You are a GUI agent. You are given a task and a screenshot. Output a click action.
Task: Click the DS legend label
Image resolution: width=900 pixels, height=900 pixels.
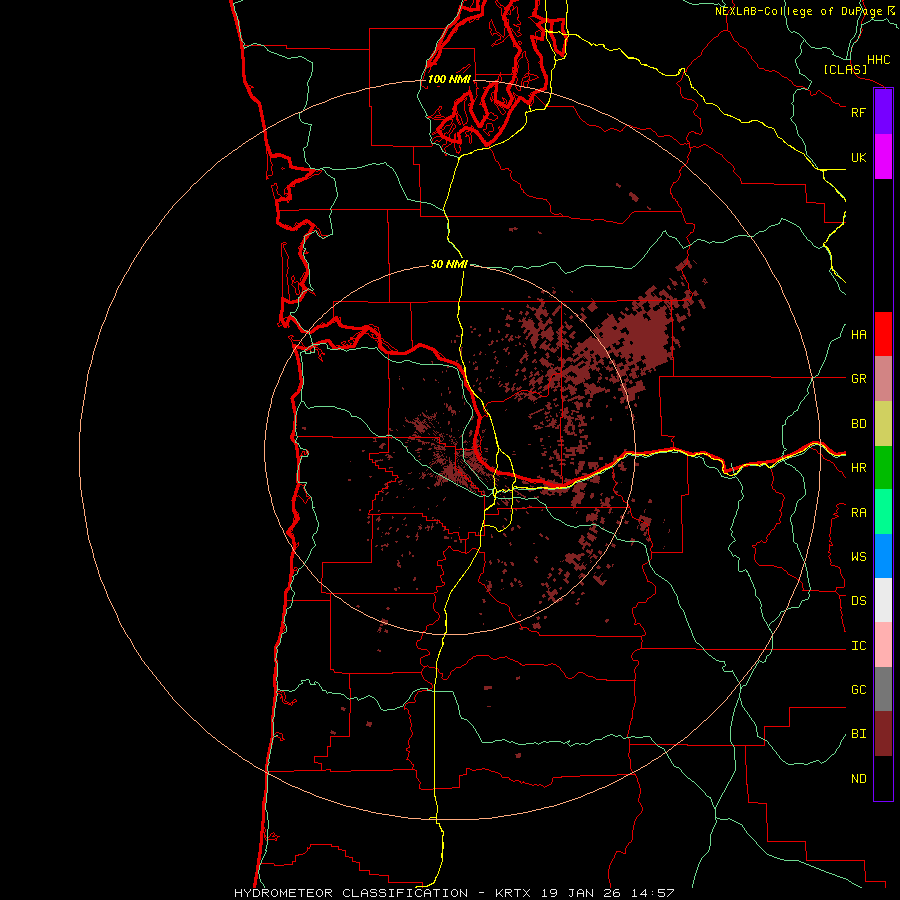pyautogui.click(x=859, y=601)
